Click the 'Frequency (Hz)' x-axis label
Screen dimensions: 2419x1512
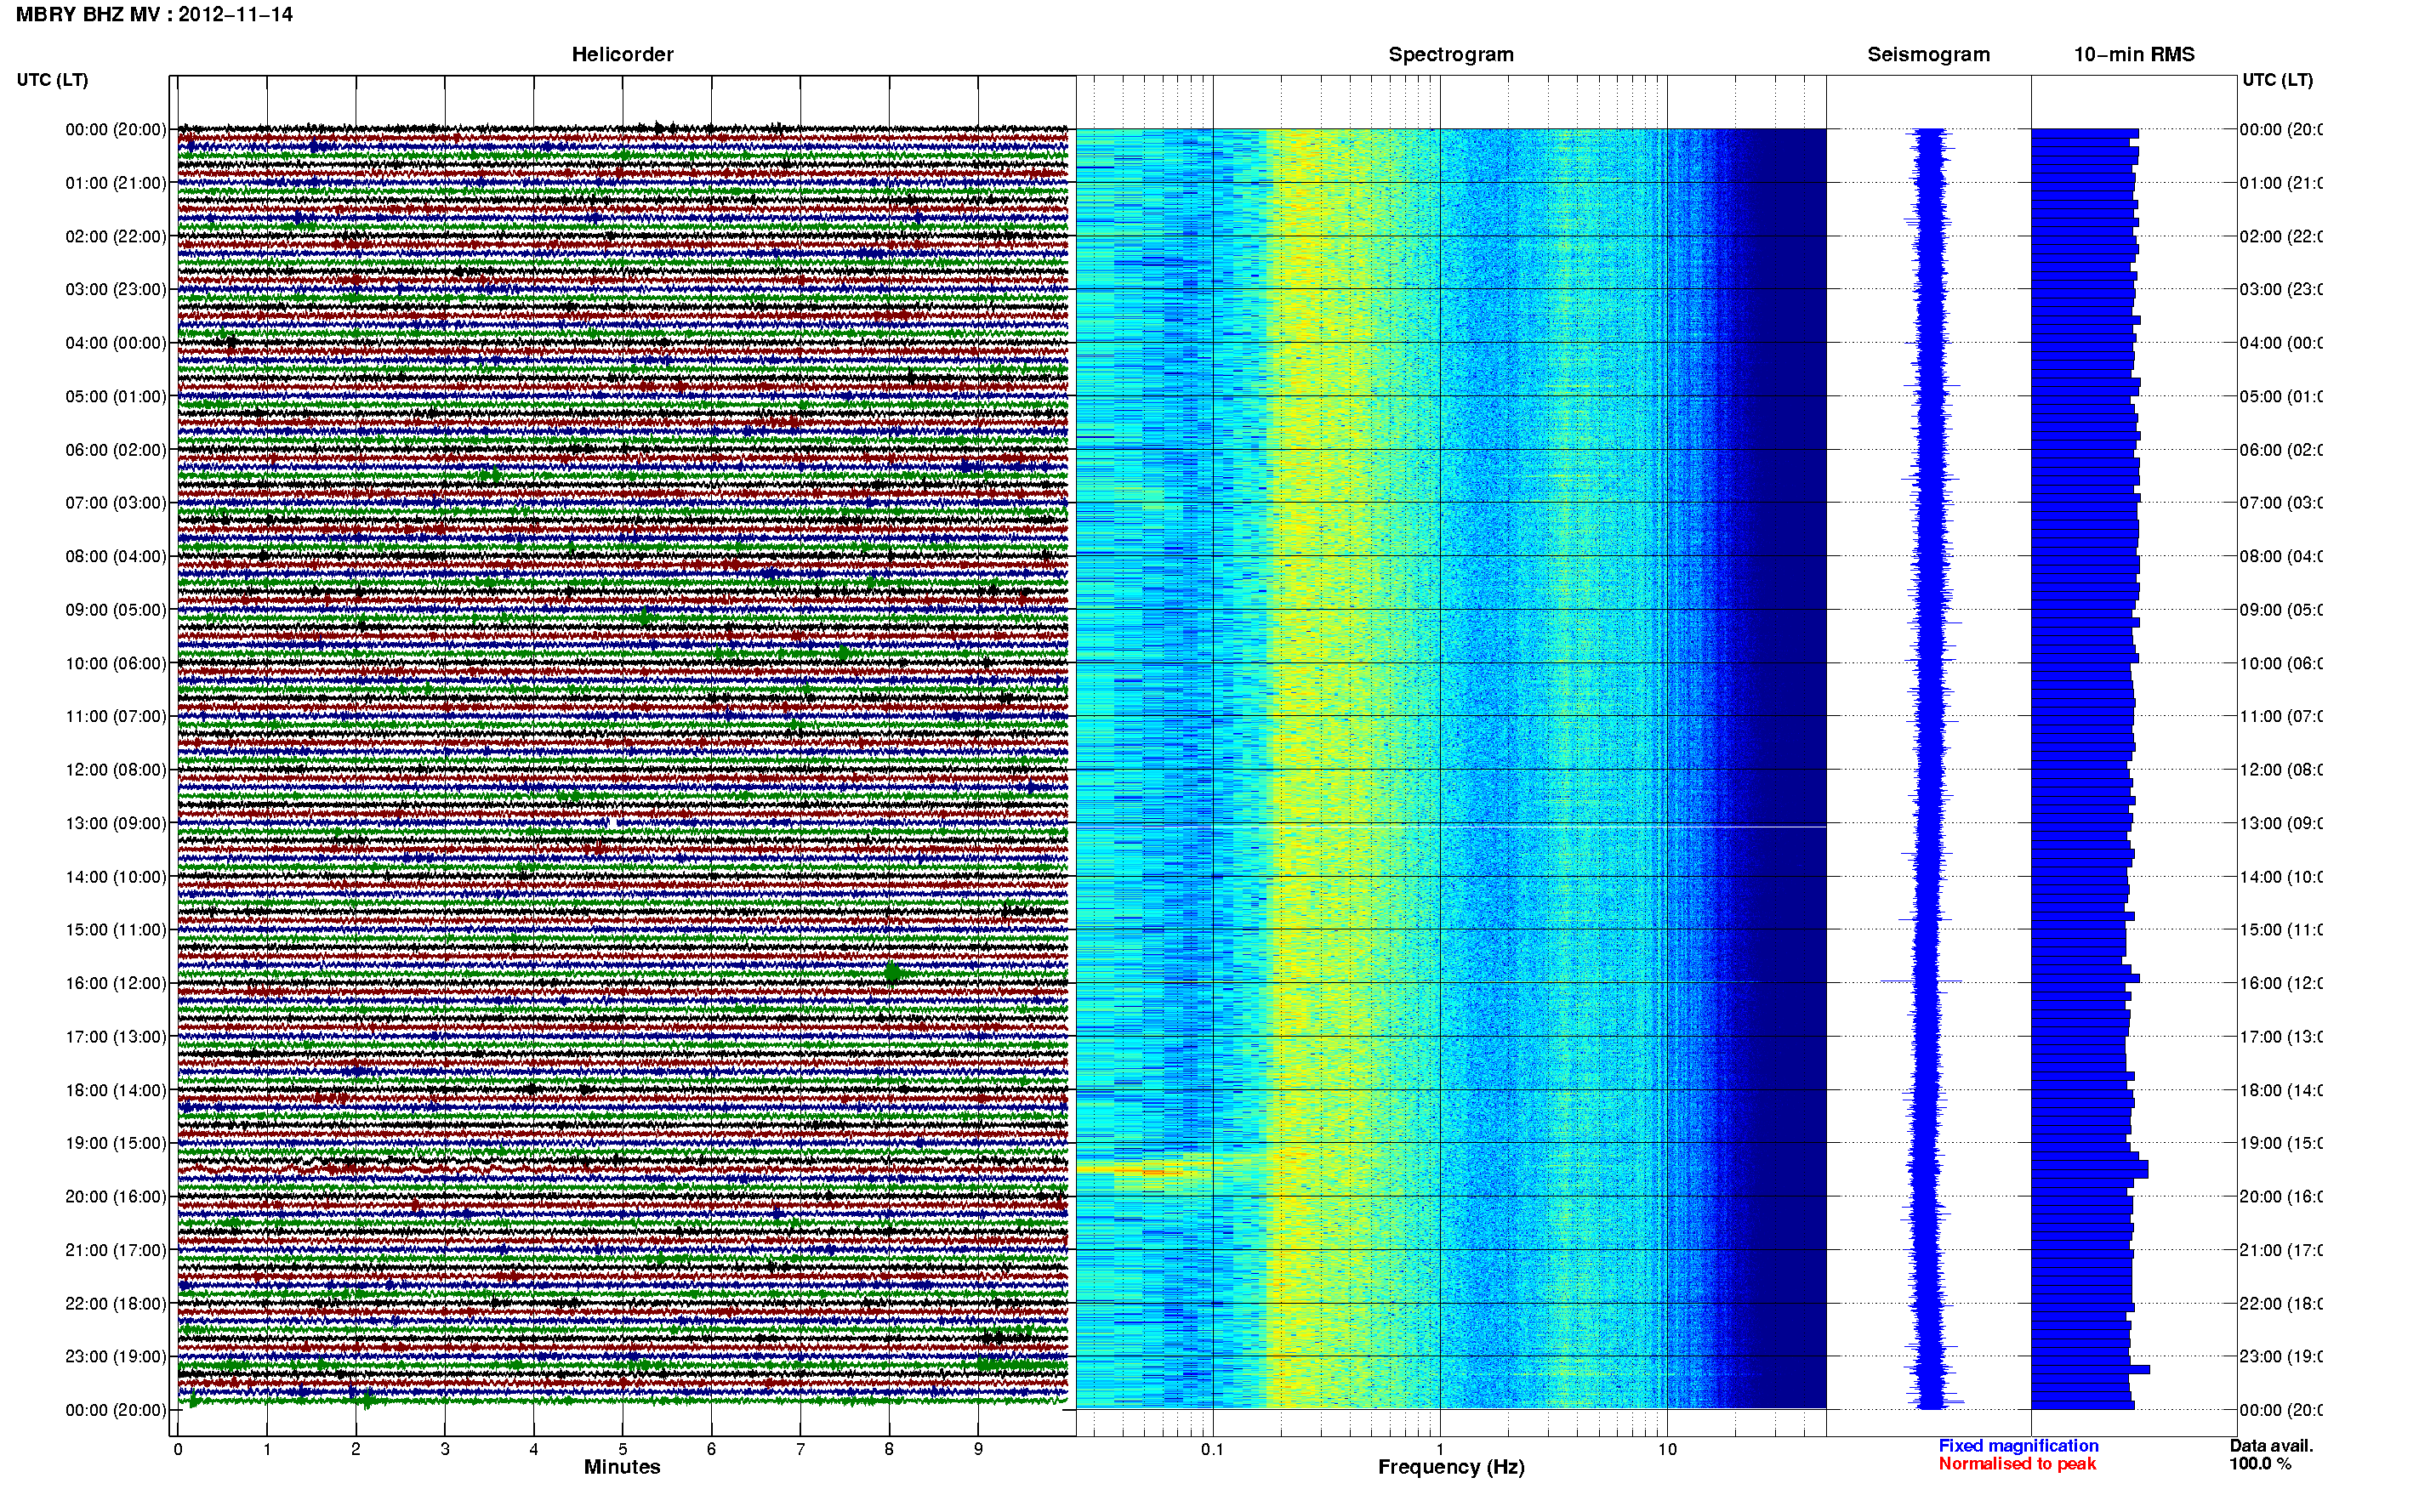click(1451, 1467)
